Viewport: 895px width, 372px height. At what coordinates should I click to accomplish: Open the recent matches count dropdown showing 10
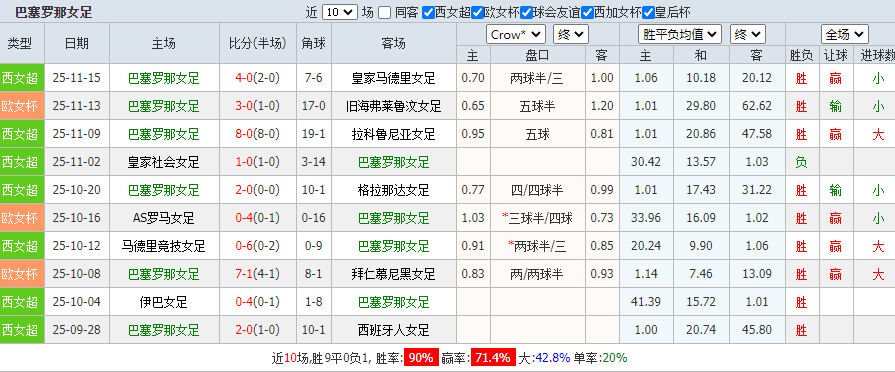click(x=340, y=13)
